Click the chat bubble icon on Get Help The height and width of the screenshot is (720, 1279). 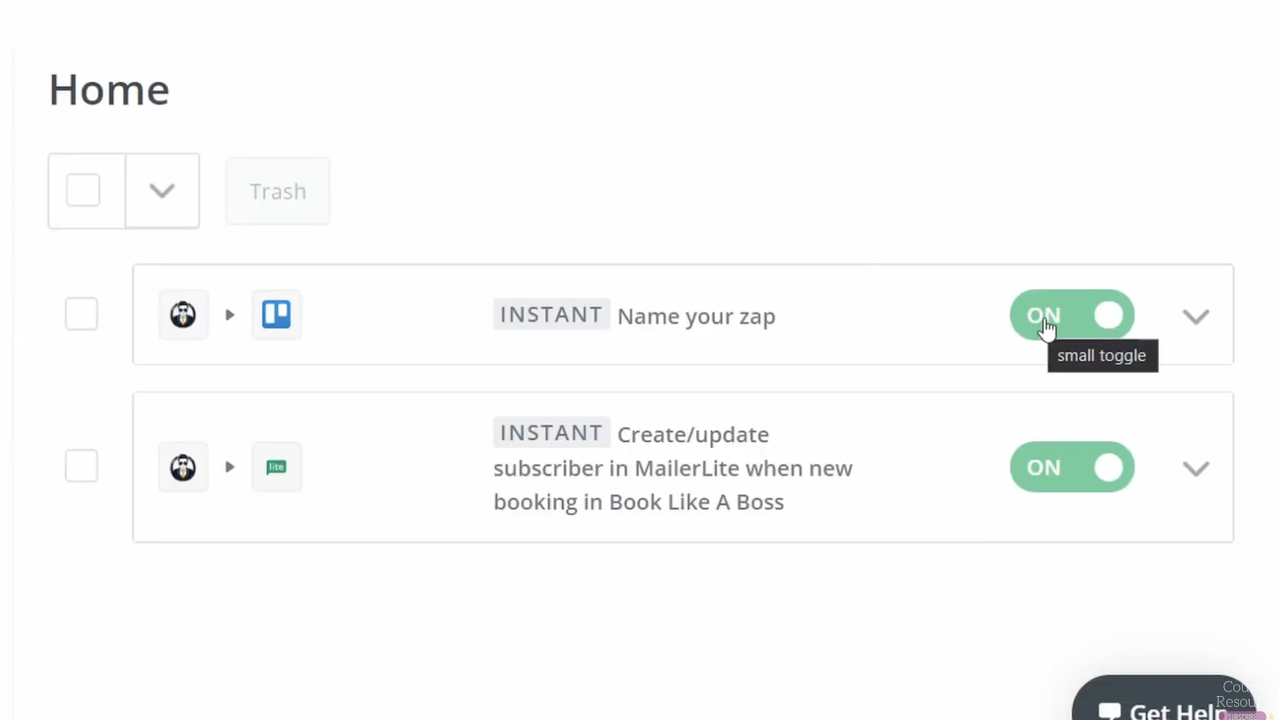point(1109,711)
